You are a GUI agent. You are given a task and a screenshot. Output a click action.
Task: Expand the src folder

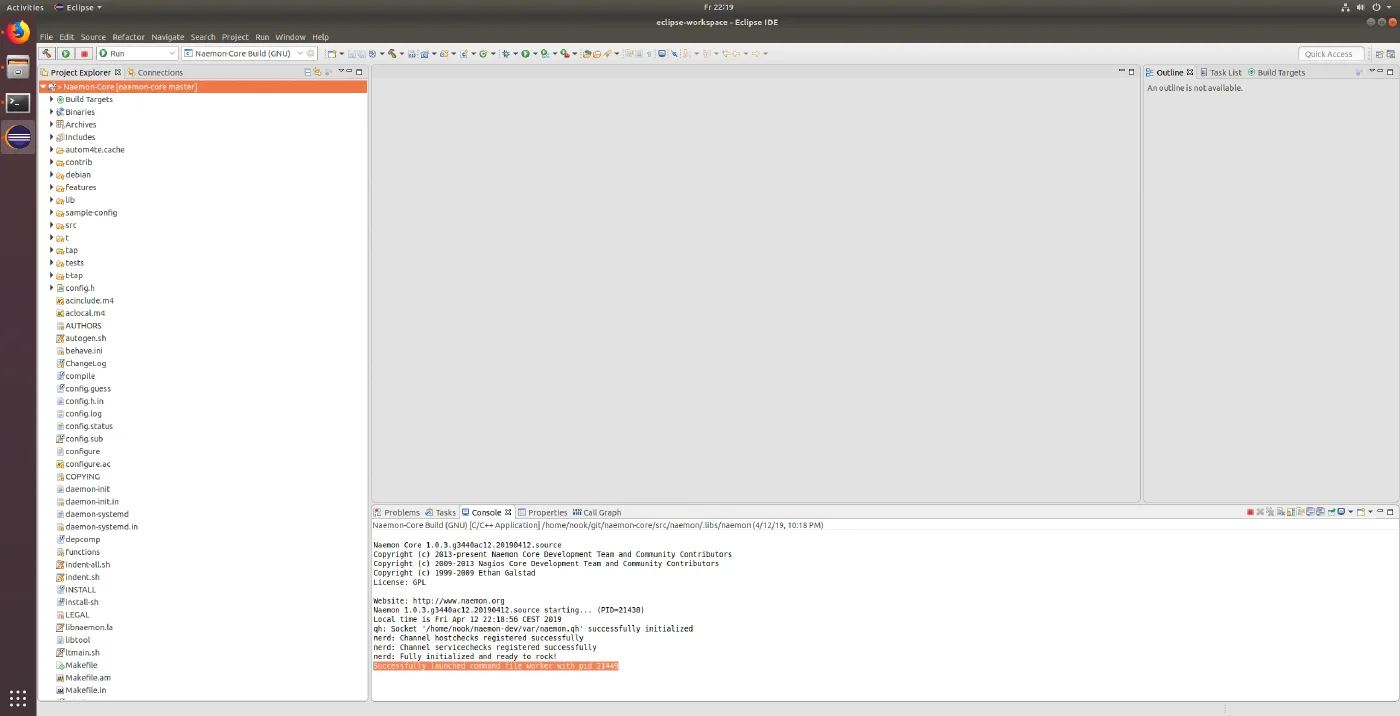[51, 225]
